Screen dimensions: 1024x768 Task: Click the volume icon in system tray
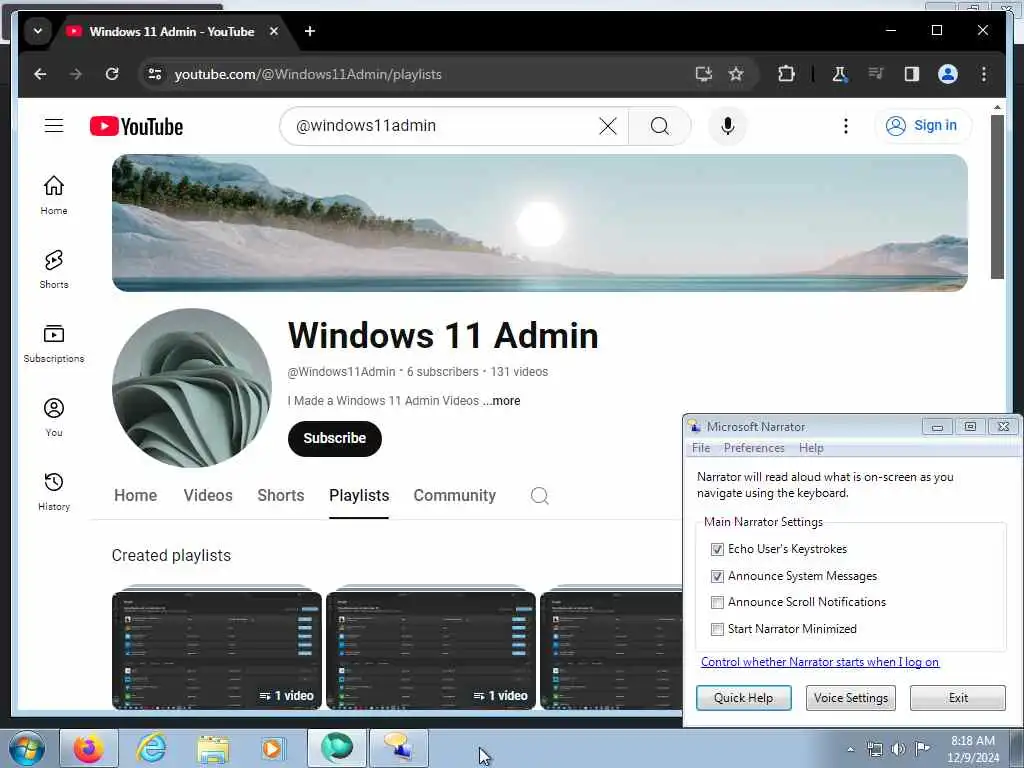898,749
